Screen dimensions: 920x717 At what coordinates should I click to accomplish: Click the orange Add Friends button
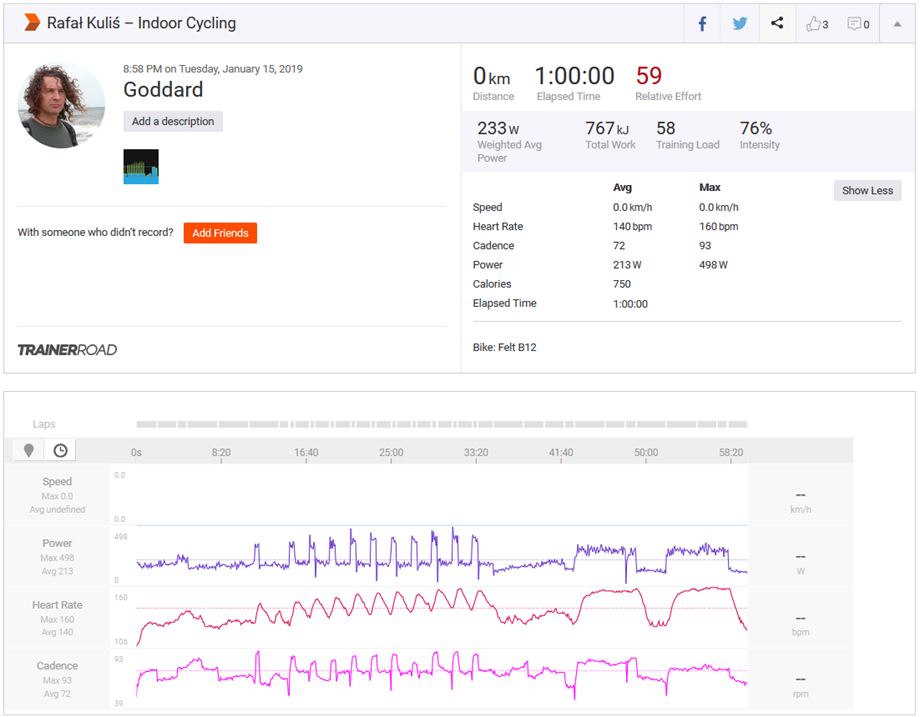point(220,233)
